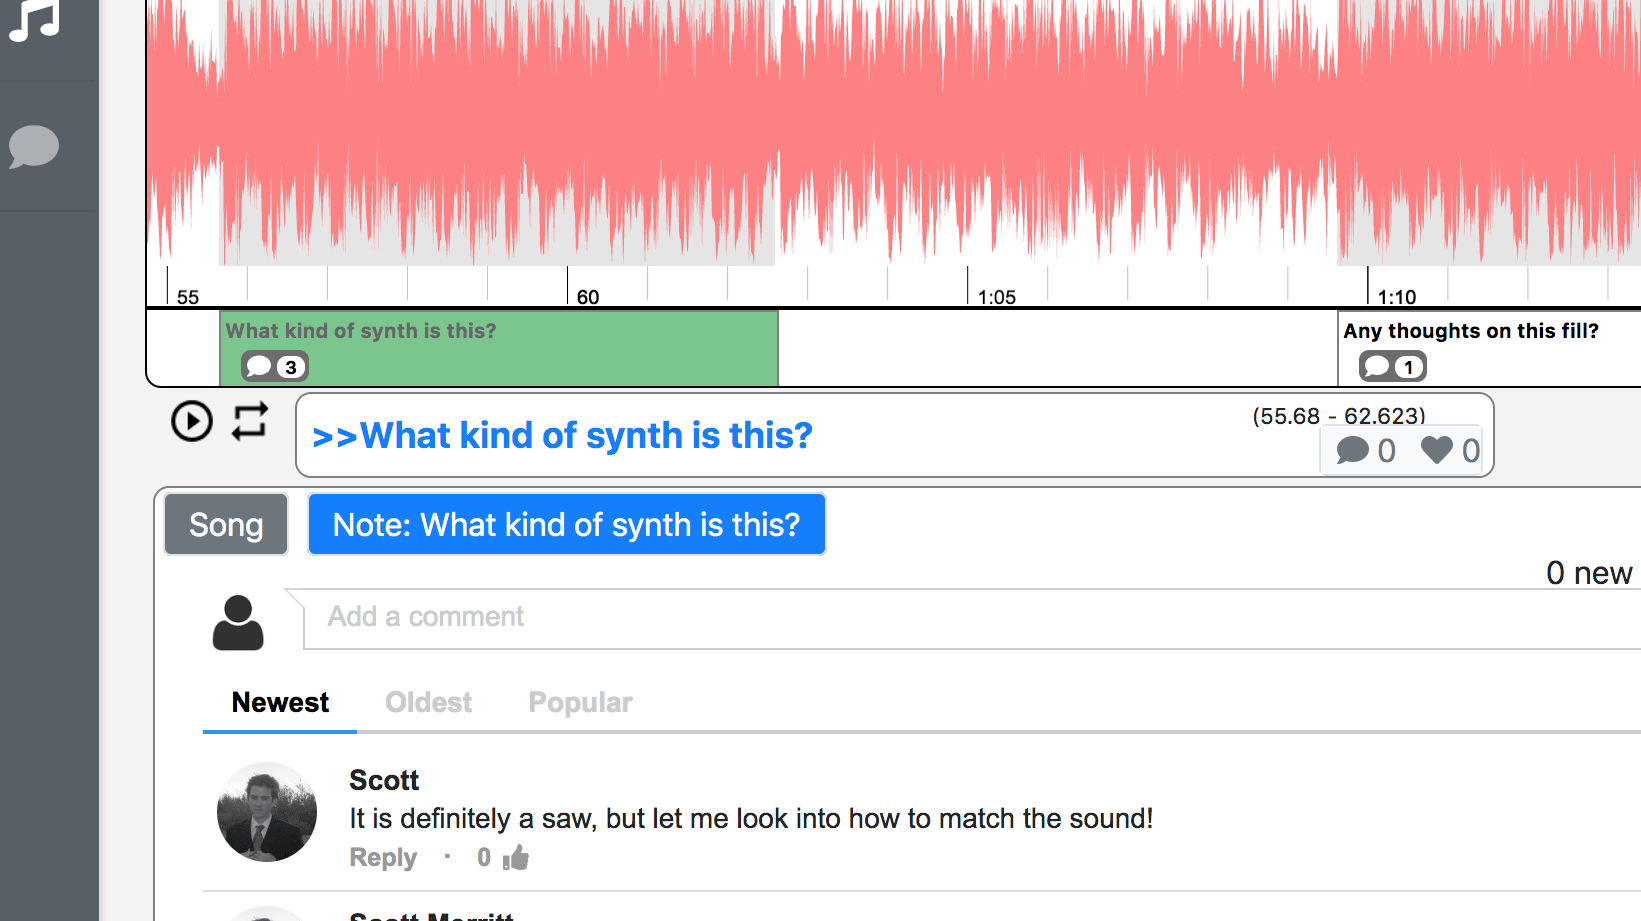Open the 1-comment badge on fill note
This screenshot has height=921, width=1641.
[x=1392, y=367]
